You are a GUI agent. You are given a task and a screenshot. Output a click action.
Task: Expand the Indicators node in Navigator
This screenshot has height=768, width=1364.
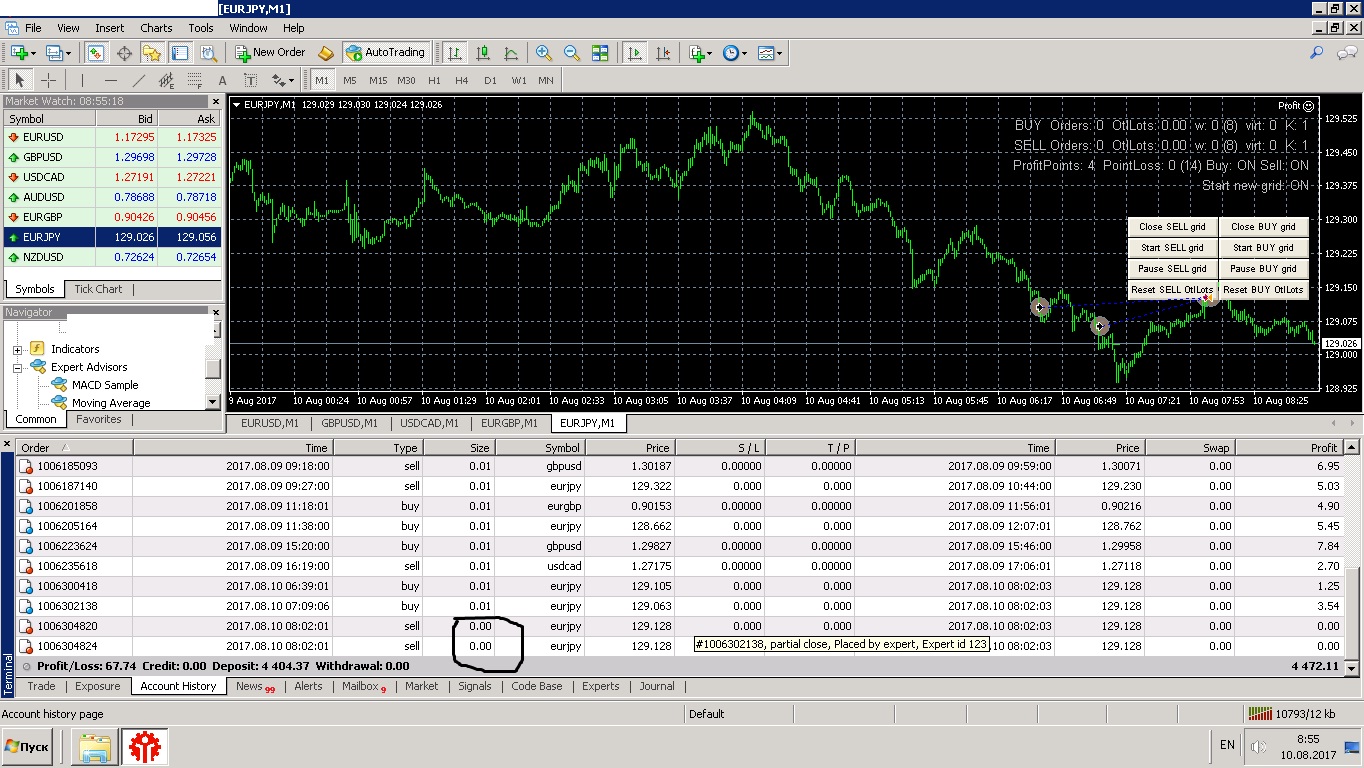click(17, 349)
